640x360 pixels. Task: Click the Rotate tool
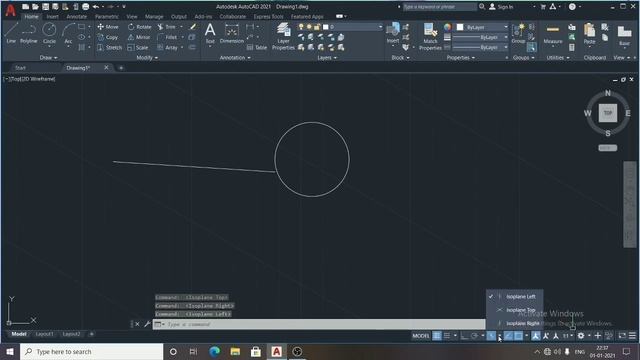(139, 27)
